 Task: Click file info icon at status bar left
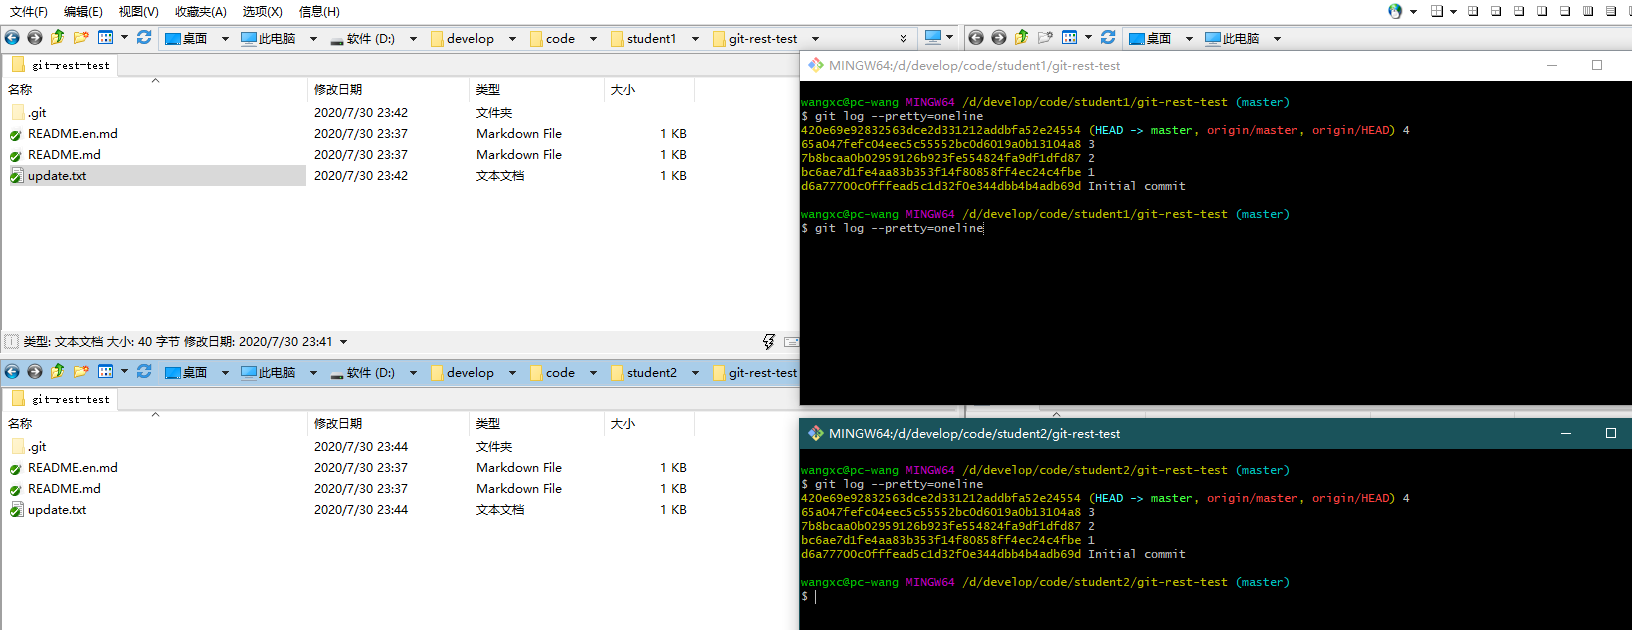point(12,342)
